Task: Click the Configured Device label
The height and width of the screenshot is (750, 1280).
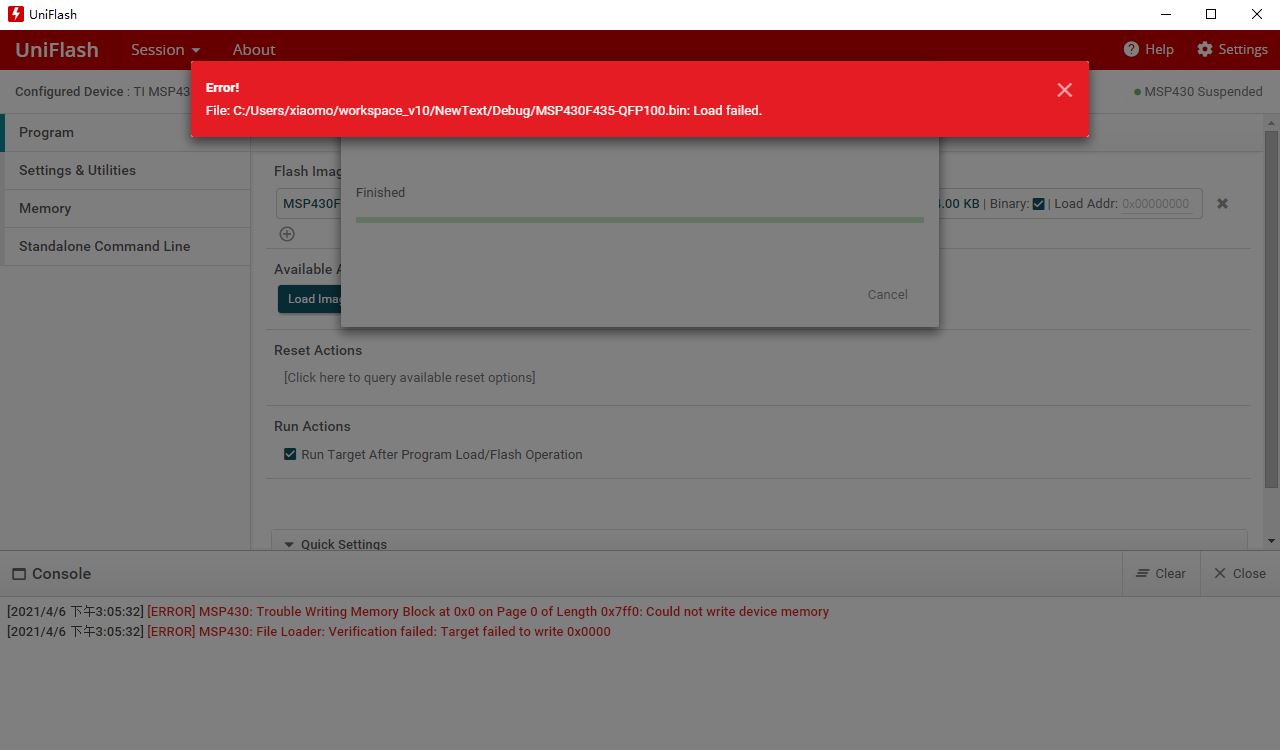Action: point(72,91)
